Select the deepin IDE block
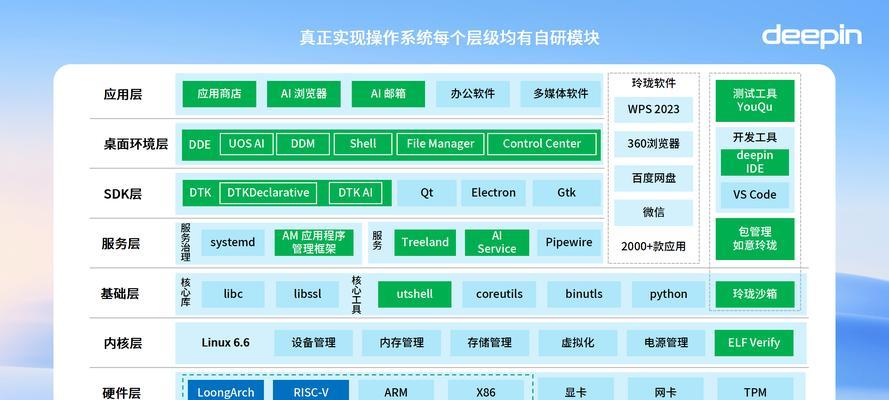 (x=755, y=163)
